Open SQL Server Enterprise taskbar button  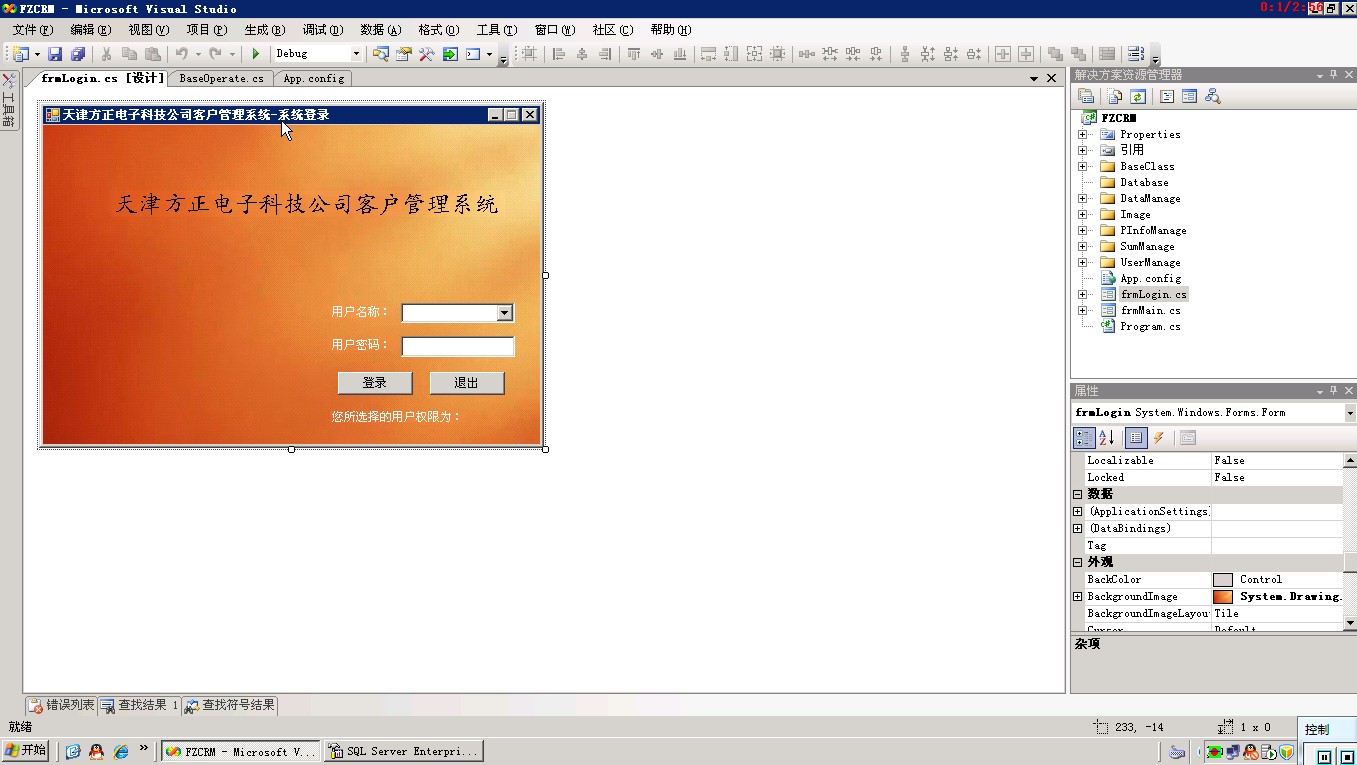pos(404,751)
